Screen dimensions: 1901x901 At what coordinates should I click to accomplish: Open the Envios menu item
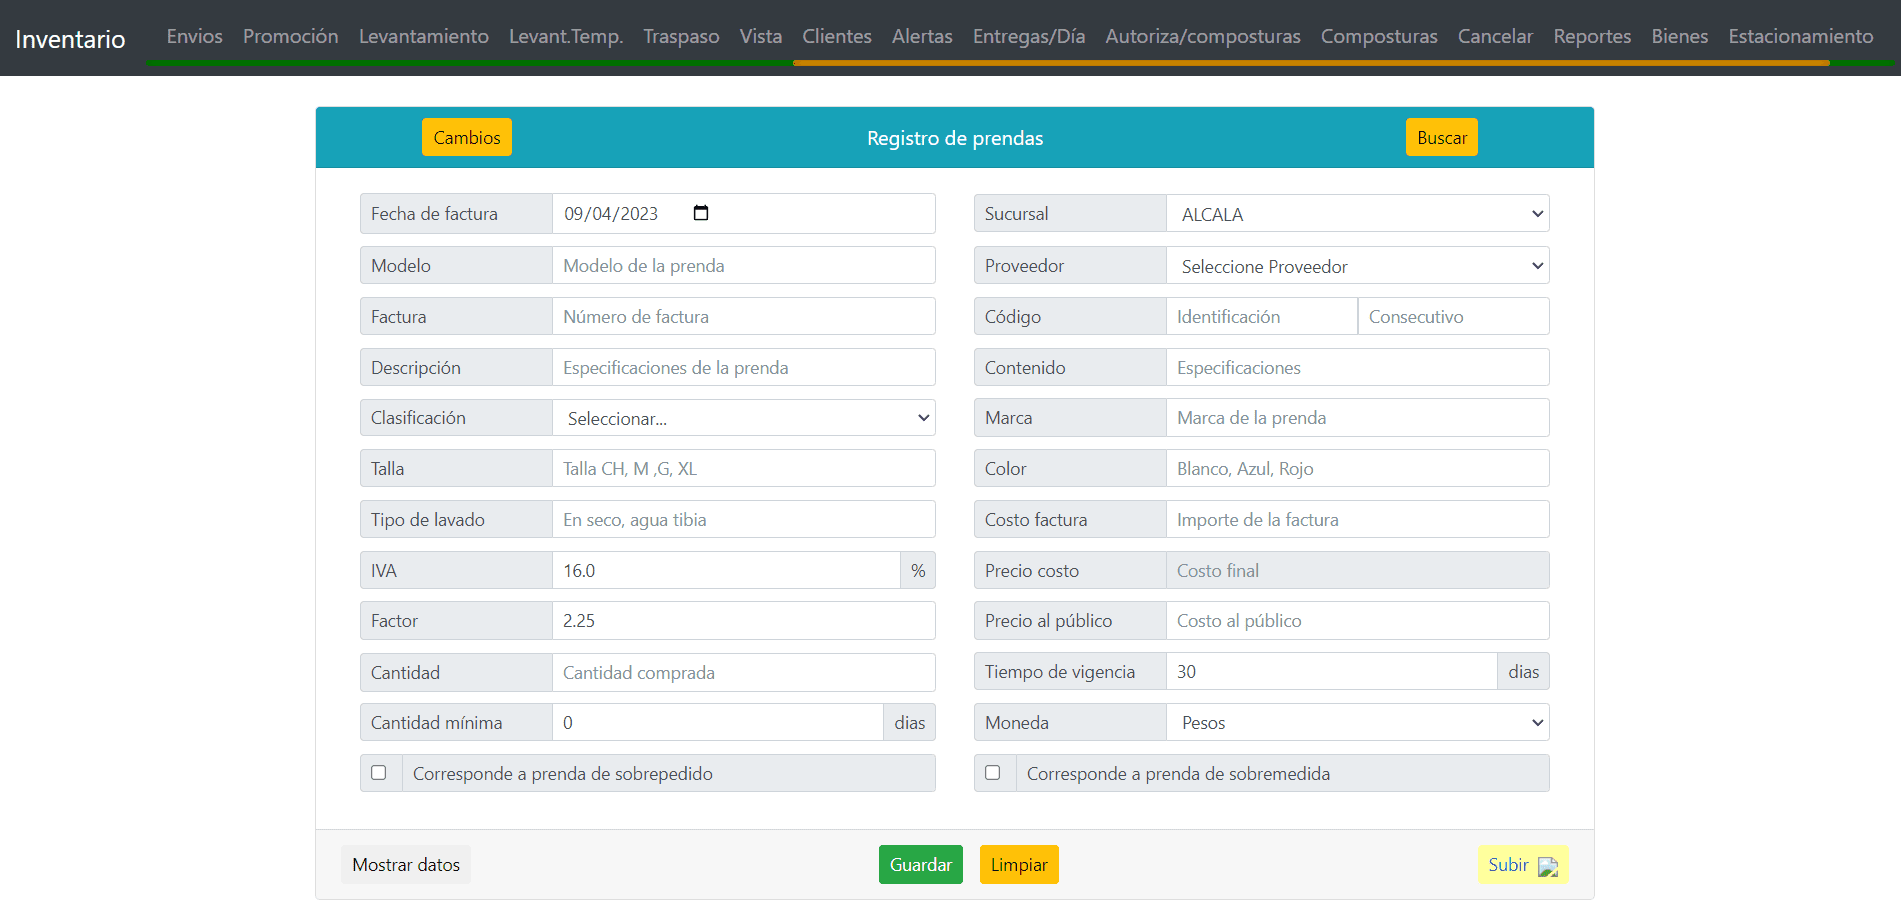point(194,36)
